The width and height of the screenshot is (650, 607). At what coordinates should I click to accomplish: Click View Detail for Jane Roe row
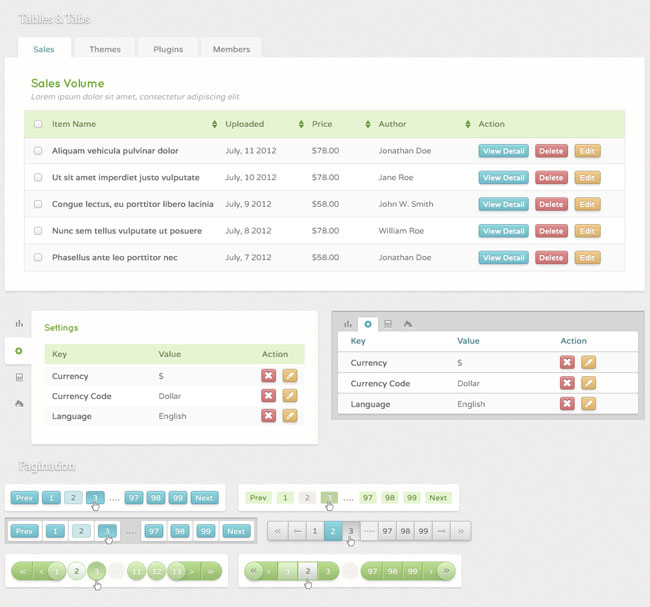(x=503, y=178)
